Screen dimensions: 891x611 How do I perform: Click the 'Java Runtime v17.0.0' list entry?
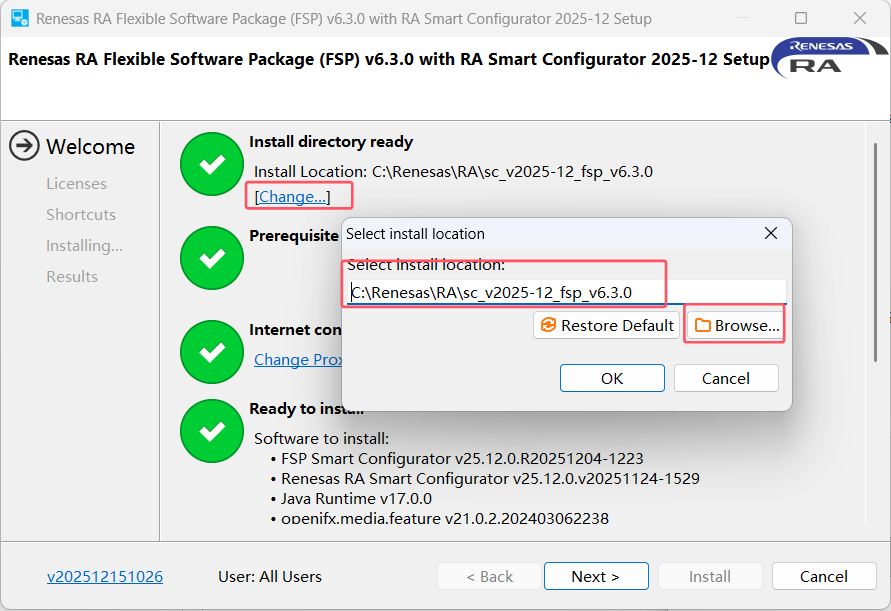click(x=356, y=498)
